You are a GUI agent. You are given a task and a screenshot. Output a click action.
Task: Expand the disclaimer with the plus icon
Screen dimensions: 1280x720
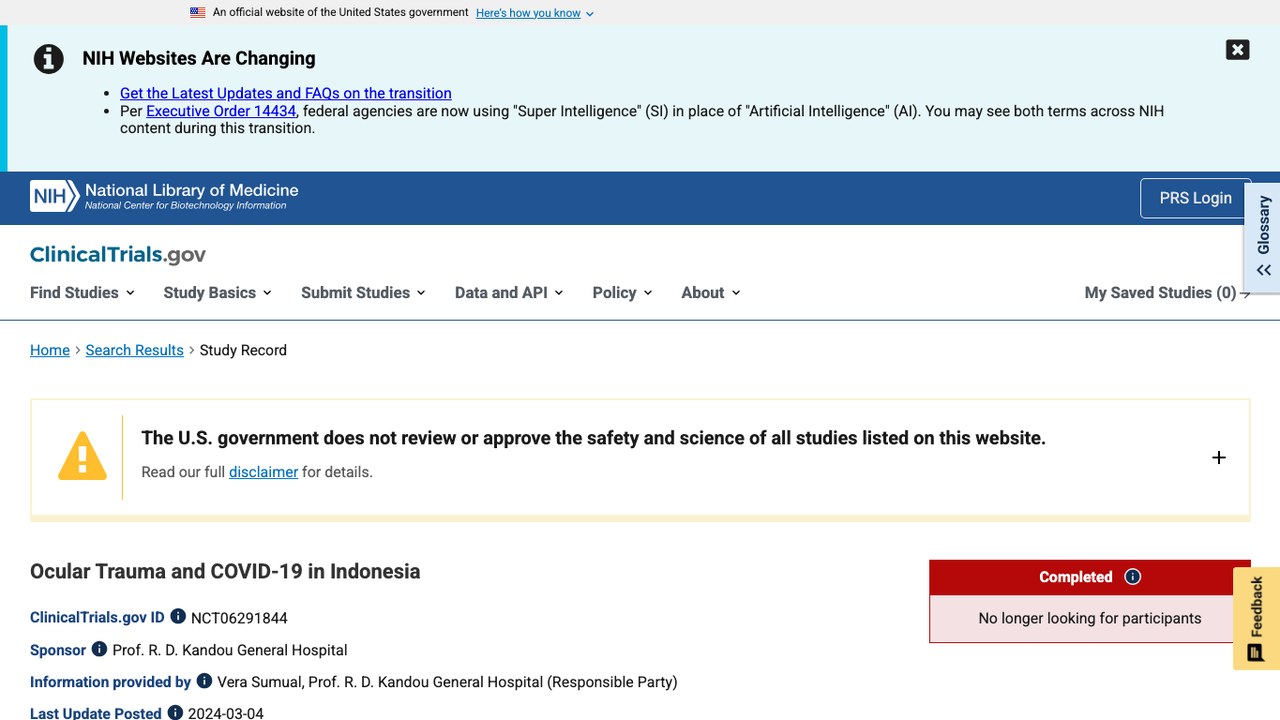coord(1218,457)
